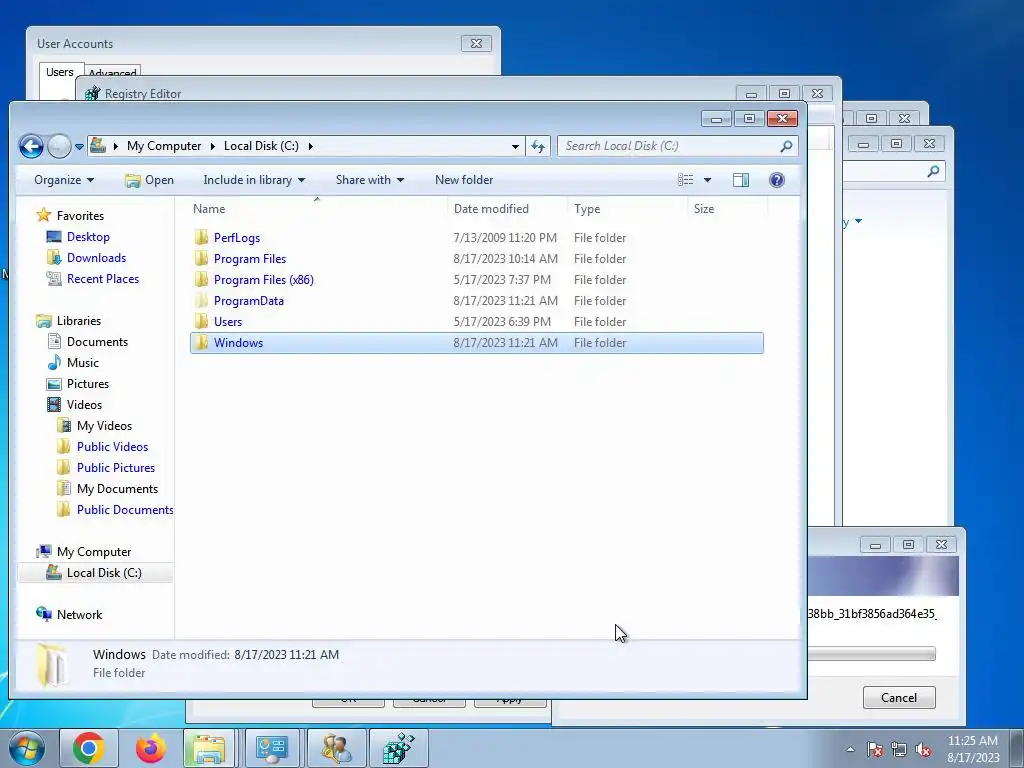Click the Registry Editor title icon

pos(93,93)
